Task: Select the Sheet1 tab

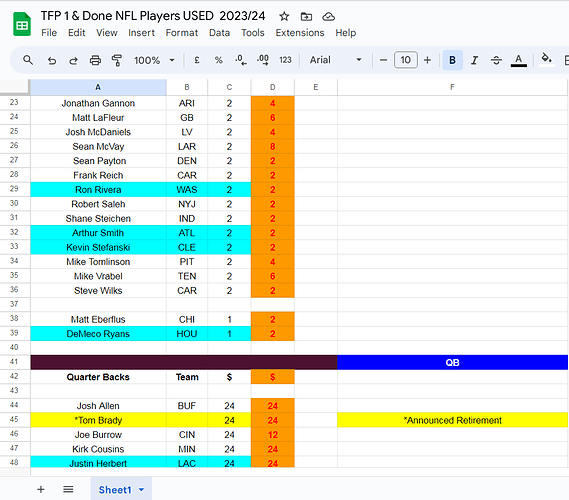Action: click(x=121, y=489)
